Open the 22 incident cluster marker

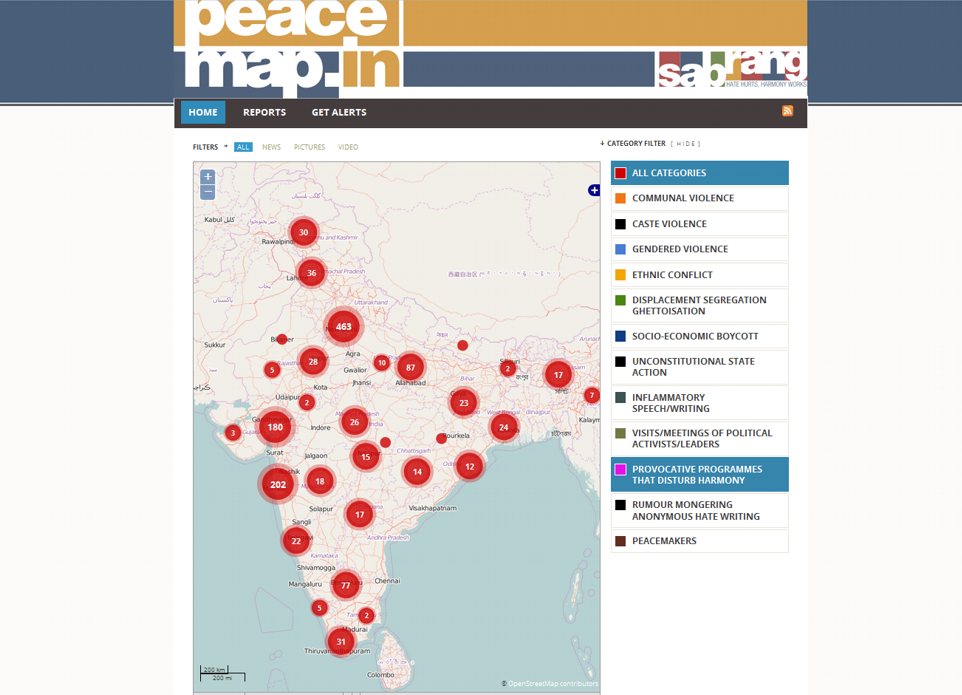(296, 541)
